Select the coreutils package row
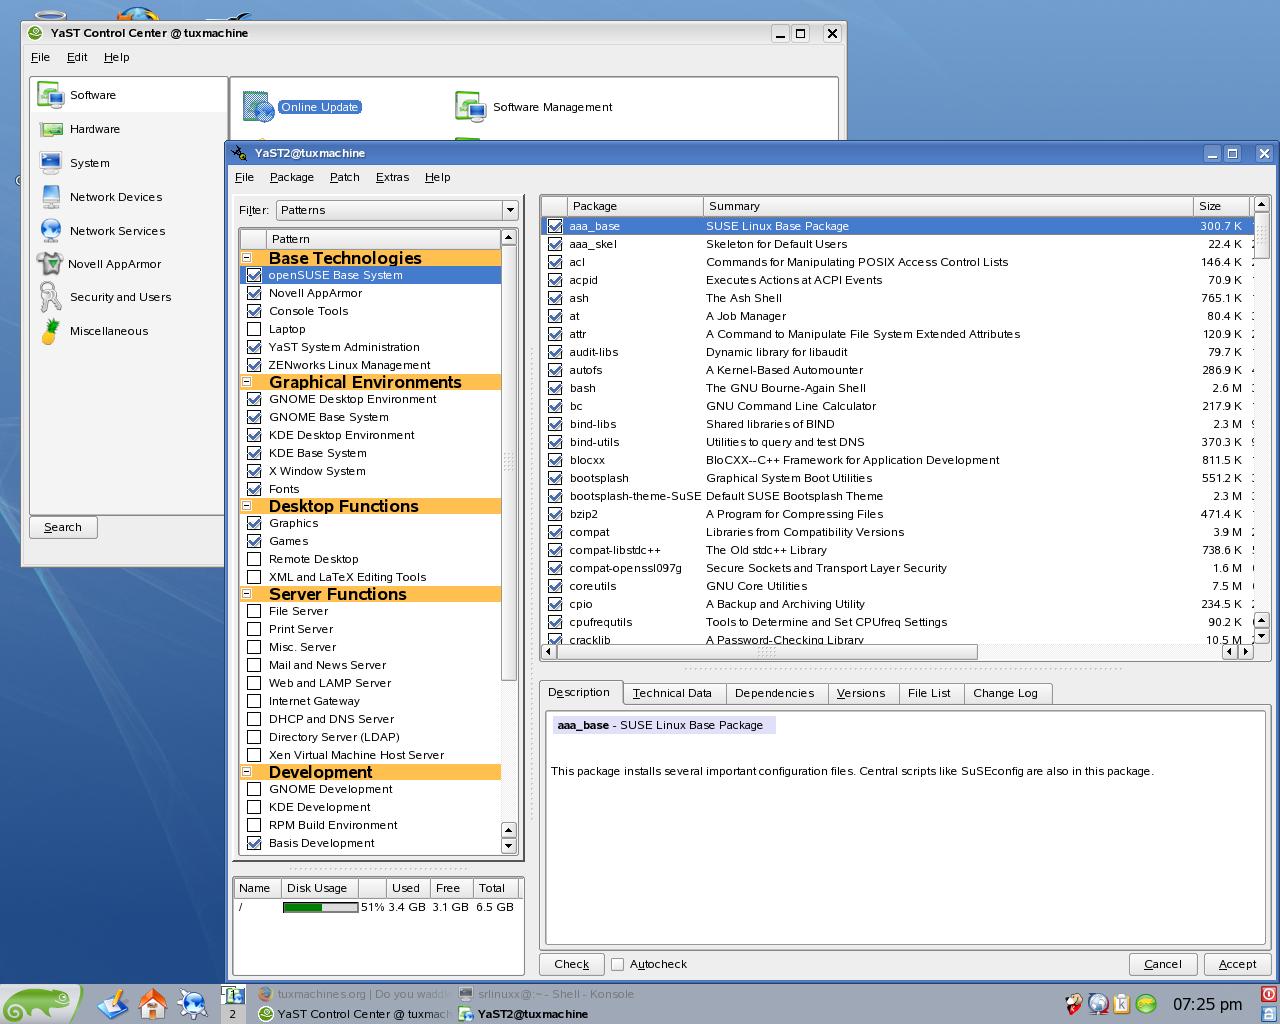 (x=897, y=586)
